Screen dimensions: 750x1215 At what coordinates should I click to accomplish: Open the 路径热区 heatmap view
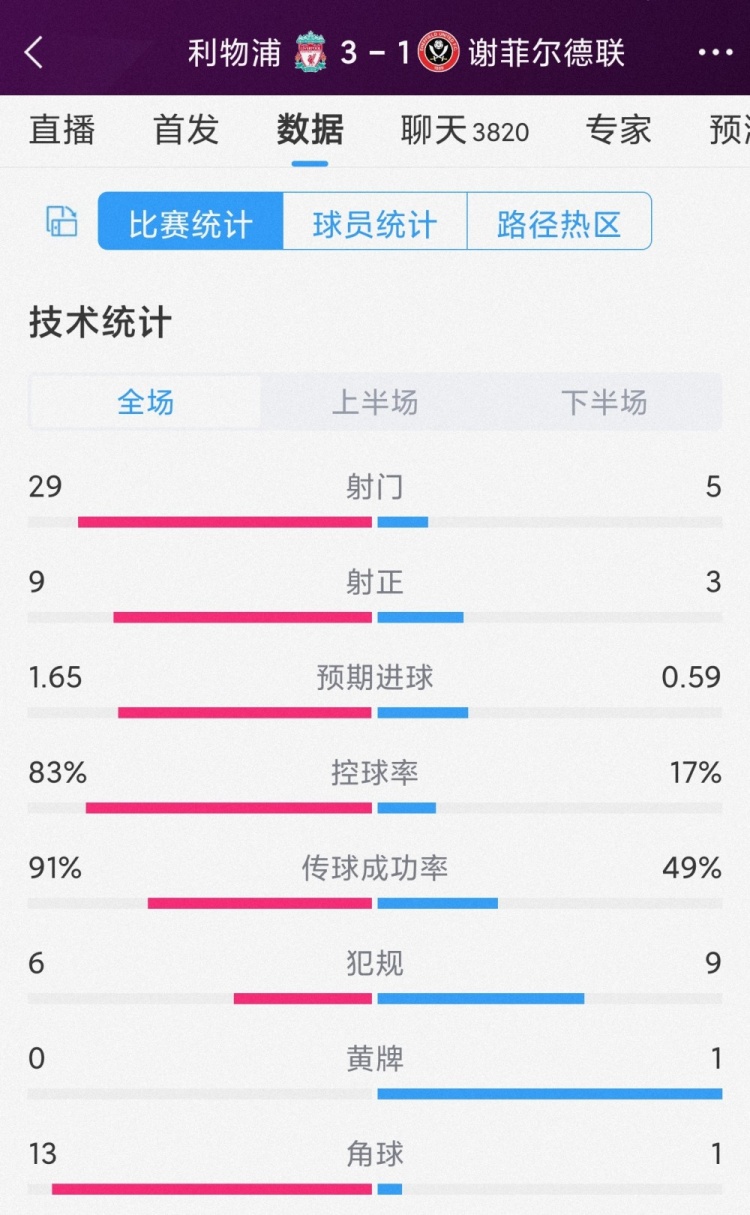click(x=560, y=221)
